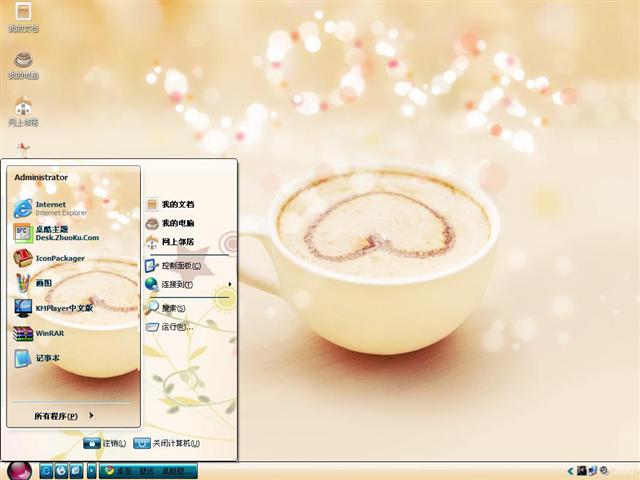The image size is (640, 480).
Task: Expand the Quick Launch overflow arrow
Action: click(91, 471)
